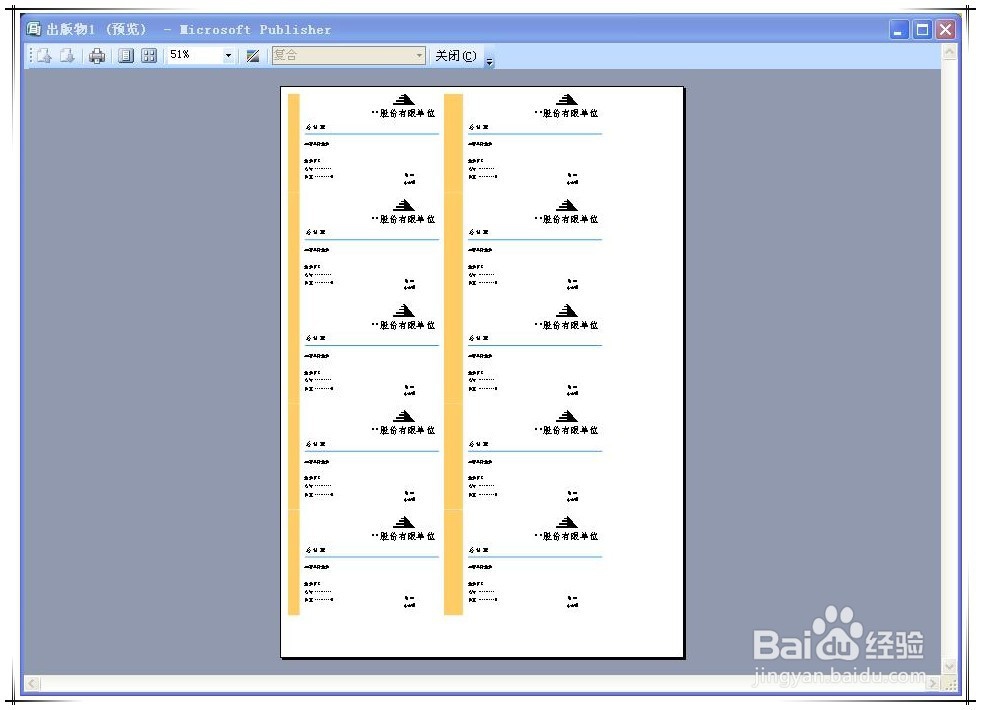Minimize the Publisher preview window

point(898,29)
